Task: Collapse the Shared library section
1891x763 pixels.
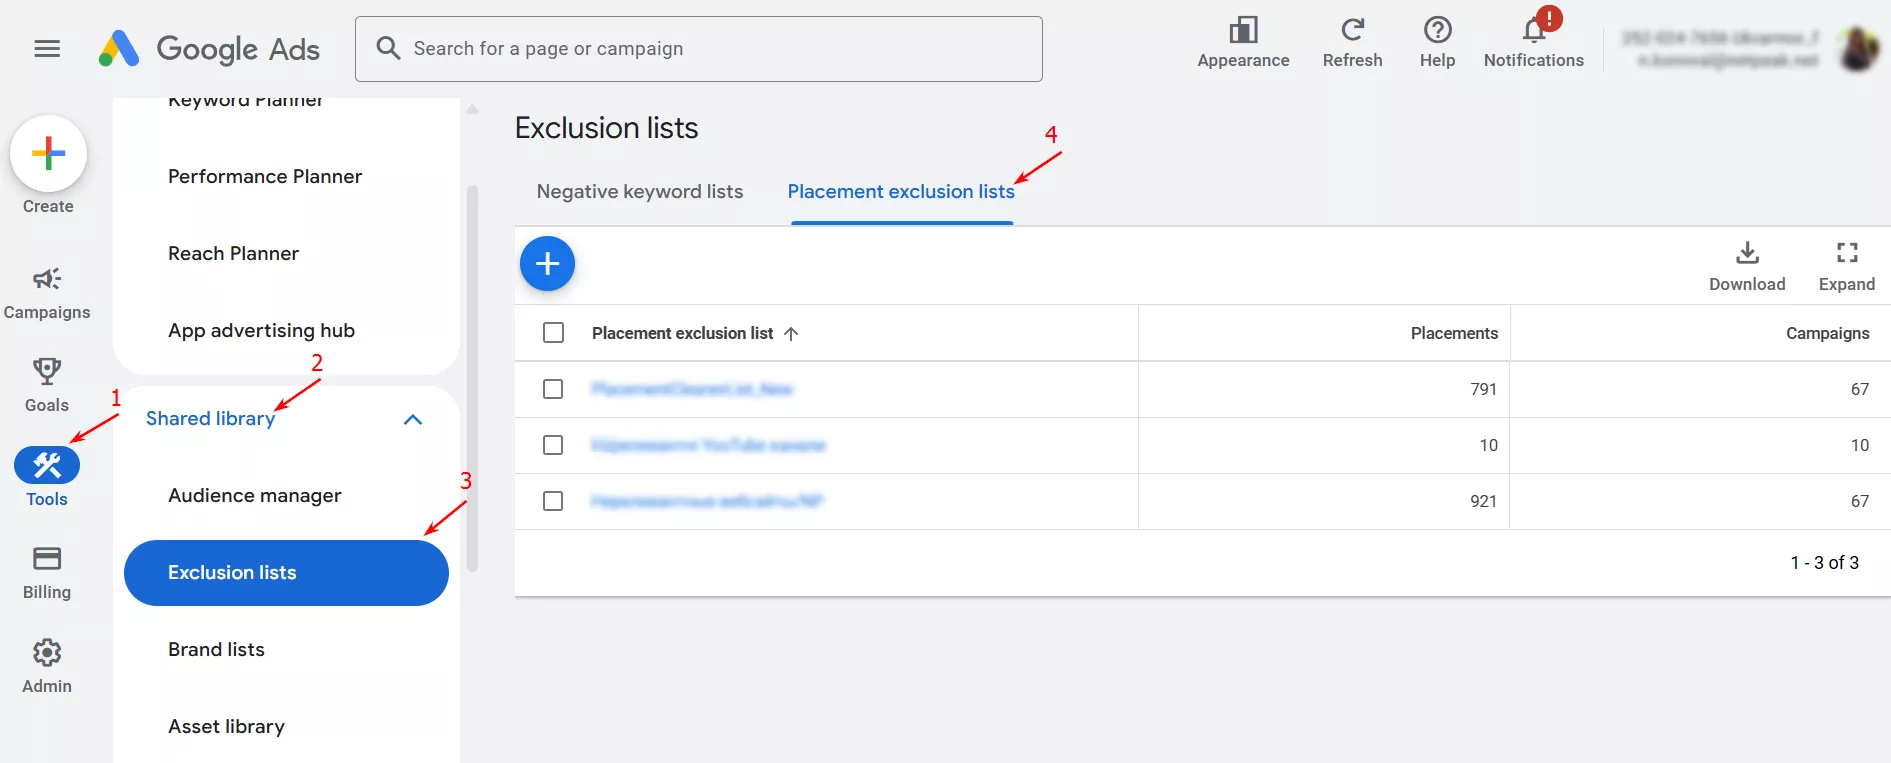Action: tap(412, 419)
